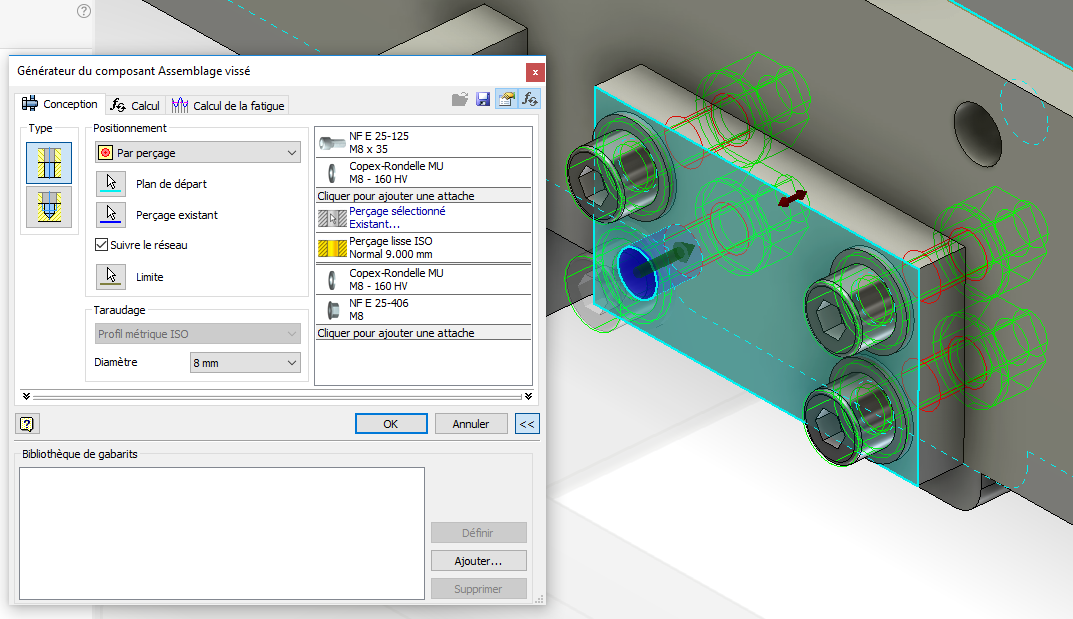Viewport: 1073px width, 619px height.
Task: Click the Limite selection arrow button
Action: (x=111, y=277)
